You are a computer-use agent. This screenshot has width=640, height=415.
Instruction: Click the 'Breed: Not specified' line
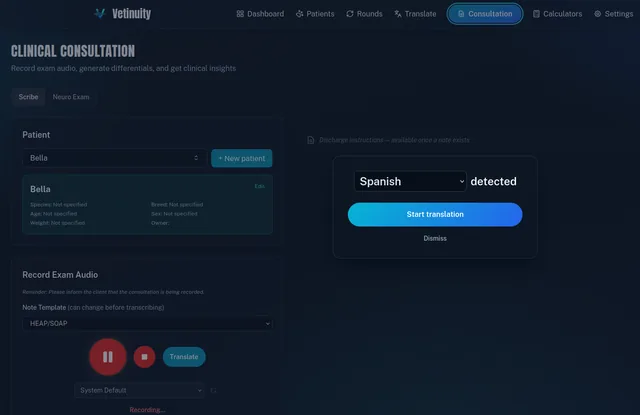177,204
